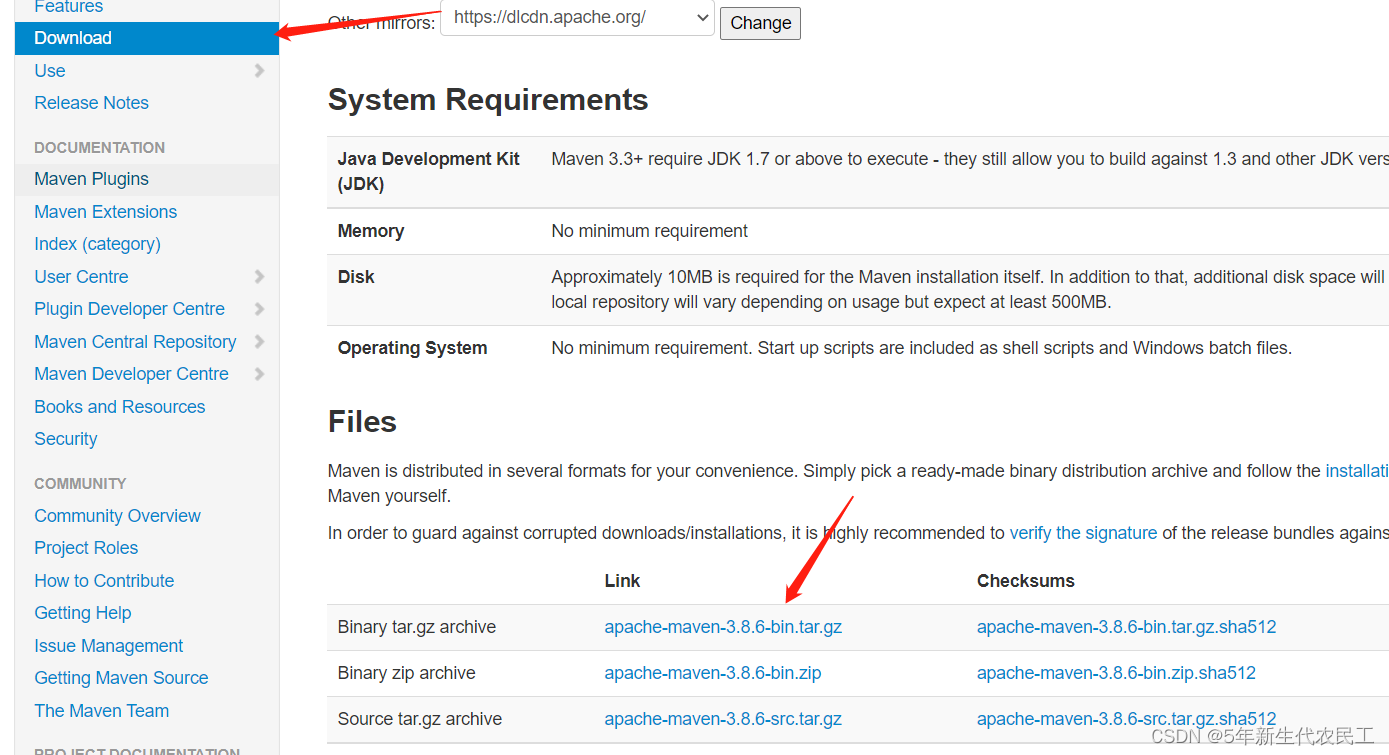
Task: Click the Binary tar.gz archive label
Action: (417, 627)
